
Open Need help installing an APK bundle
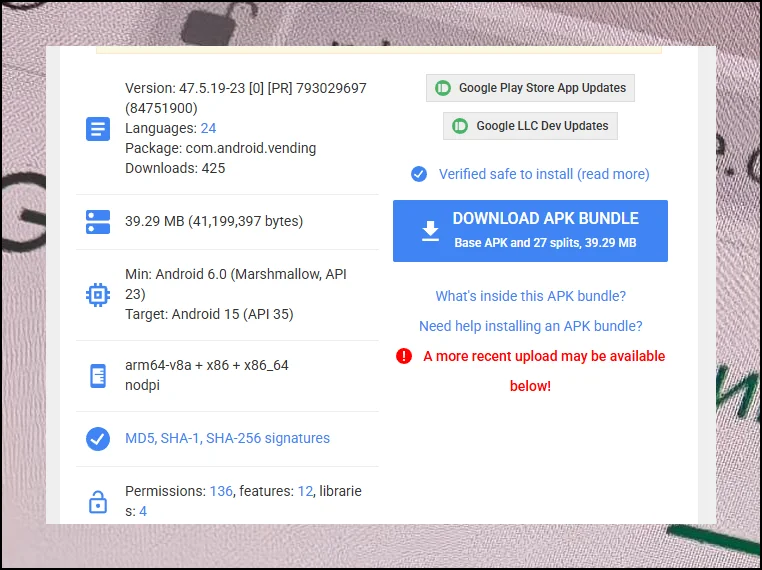(530, 326)
